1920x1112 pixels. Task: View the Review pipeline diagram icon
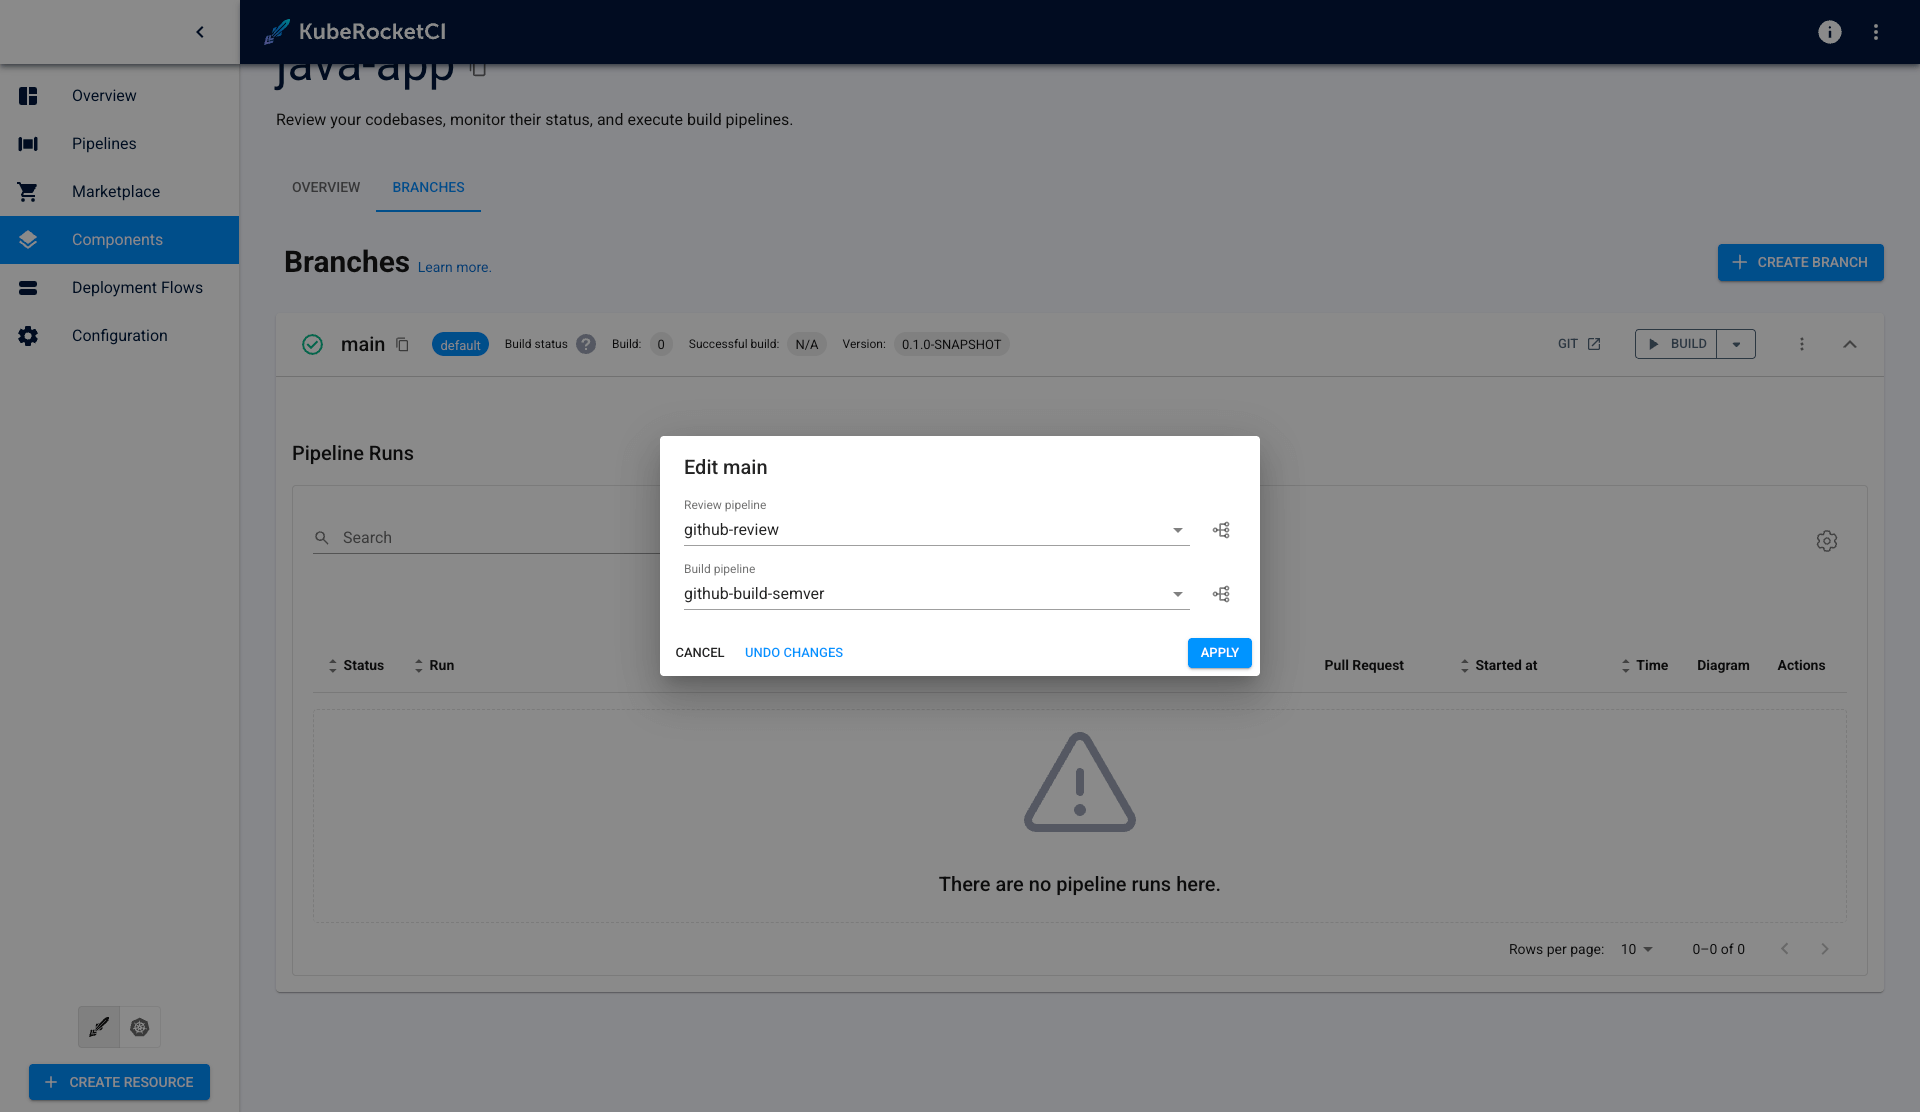pyautogui.click(x=1220, y=529)
